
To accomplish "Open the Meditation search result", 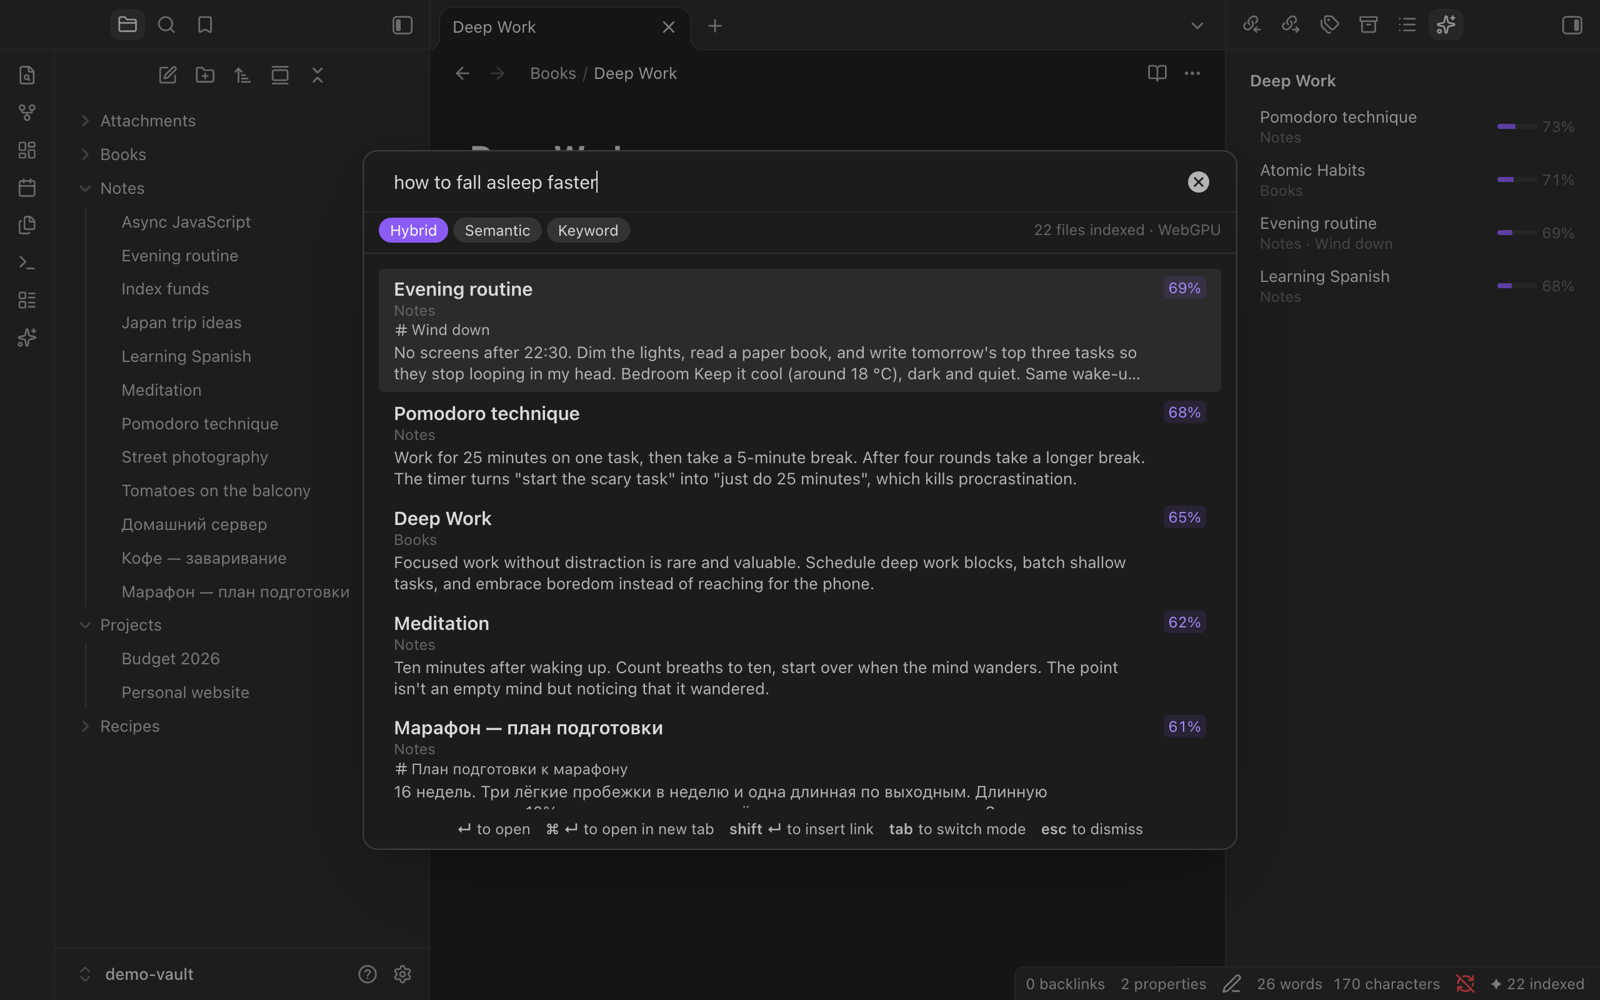I will 799,655.
